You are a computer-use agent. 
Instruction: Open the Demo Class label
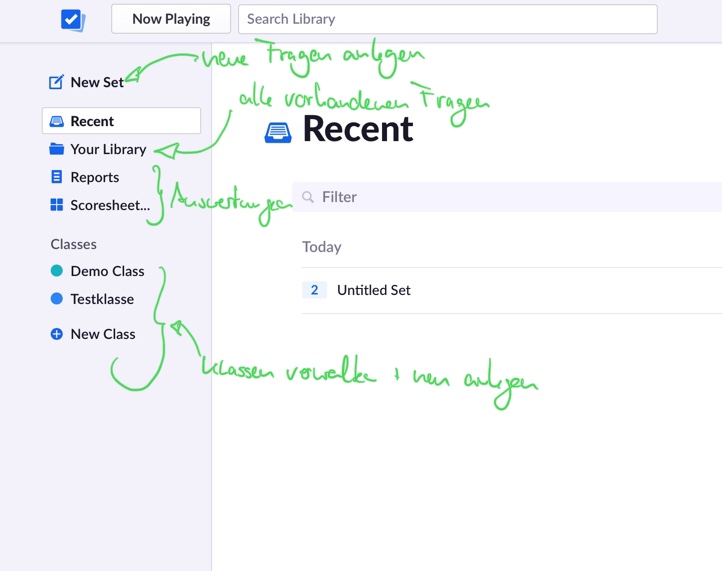point(107,271)
